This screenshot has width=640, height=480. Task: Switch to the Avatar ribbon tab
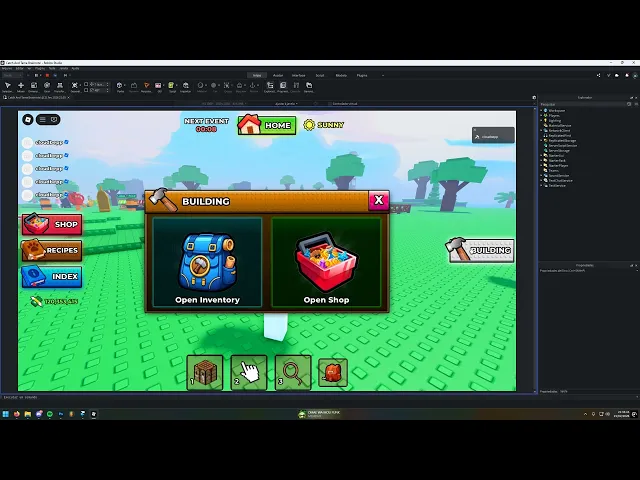tap(278, 76)
